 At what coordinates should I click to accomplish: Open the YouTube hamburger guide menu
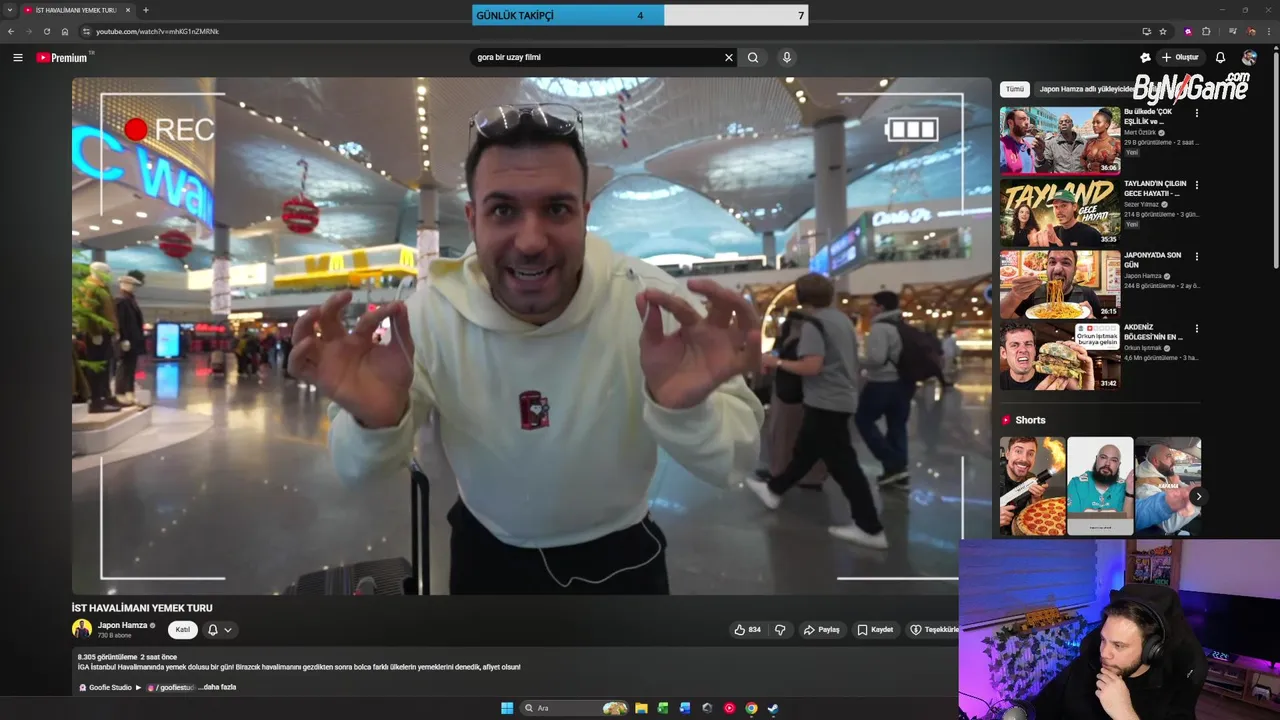(x=18, y=58)
